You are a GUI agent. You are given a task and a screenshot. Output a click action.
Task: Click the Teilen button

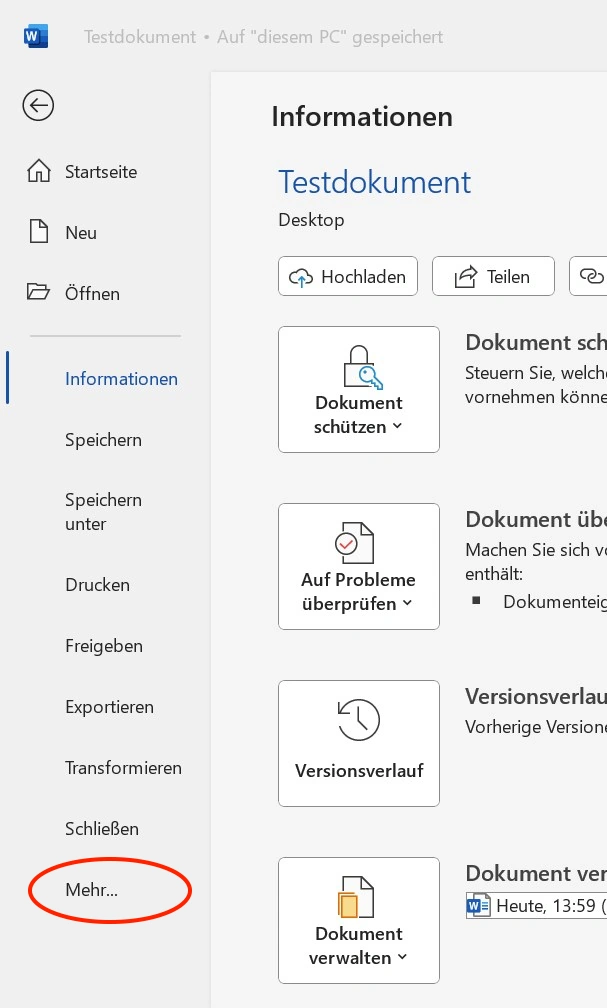pos(493,277)
